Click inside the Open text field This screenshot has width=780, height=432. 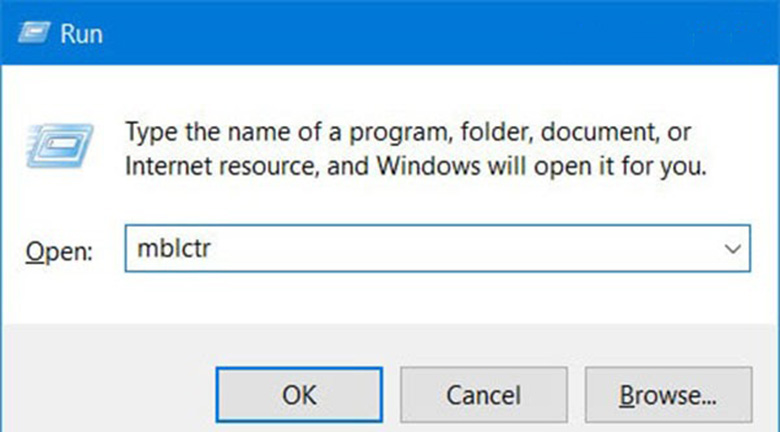tap(437, 248)
